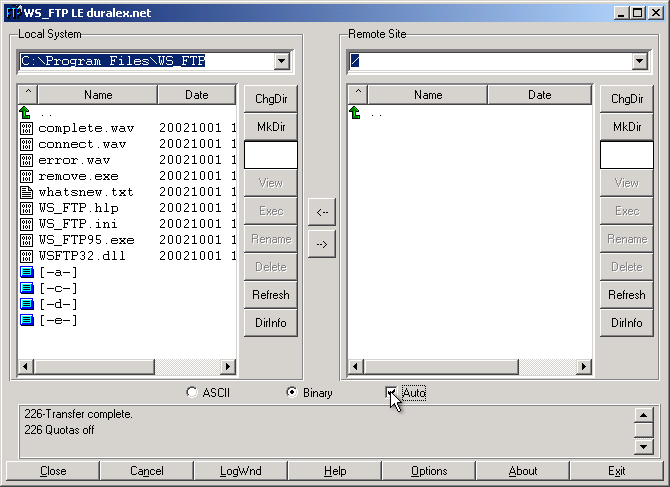Select the complete.wav file icon

pyautogui.click(x=26, y=128)
